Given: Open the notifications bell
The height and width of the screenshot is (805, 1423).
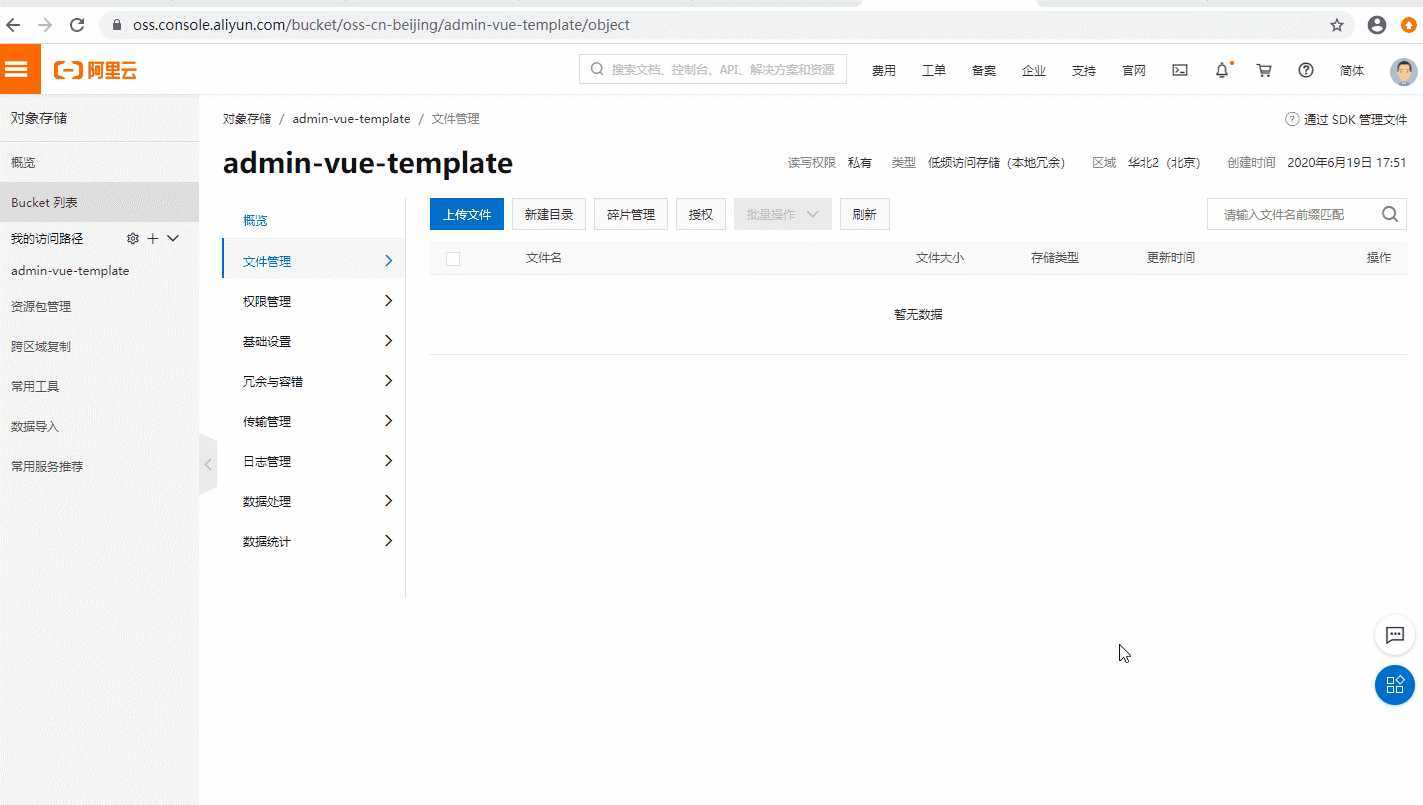Looking at the screenshot, I should [1222, 70].
